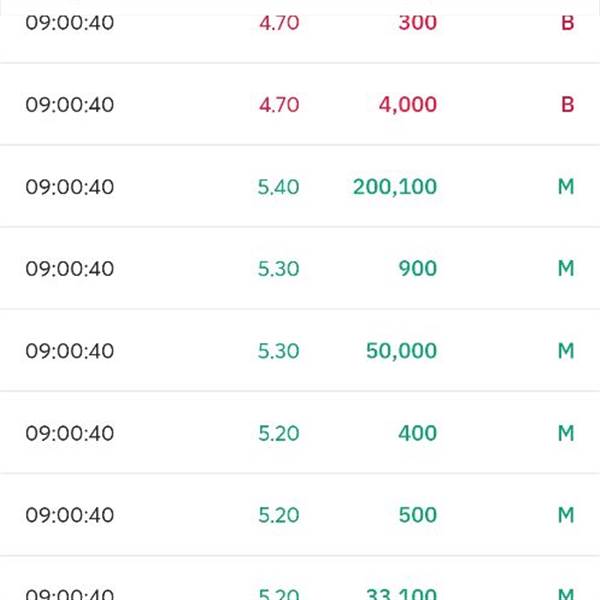Select the M marker in the 900 row
Image resolution: width=600 pixels, height=600 pixels.
566,269
